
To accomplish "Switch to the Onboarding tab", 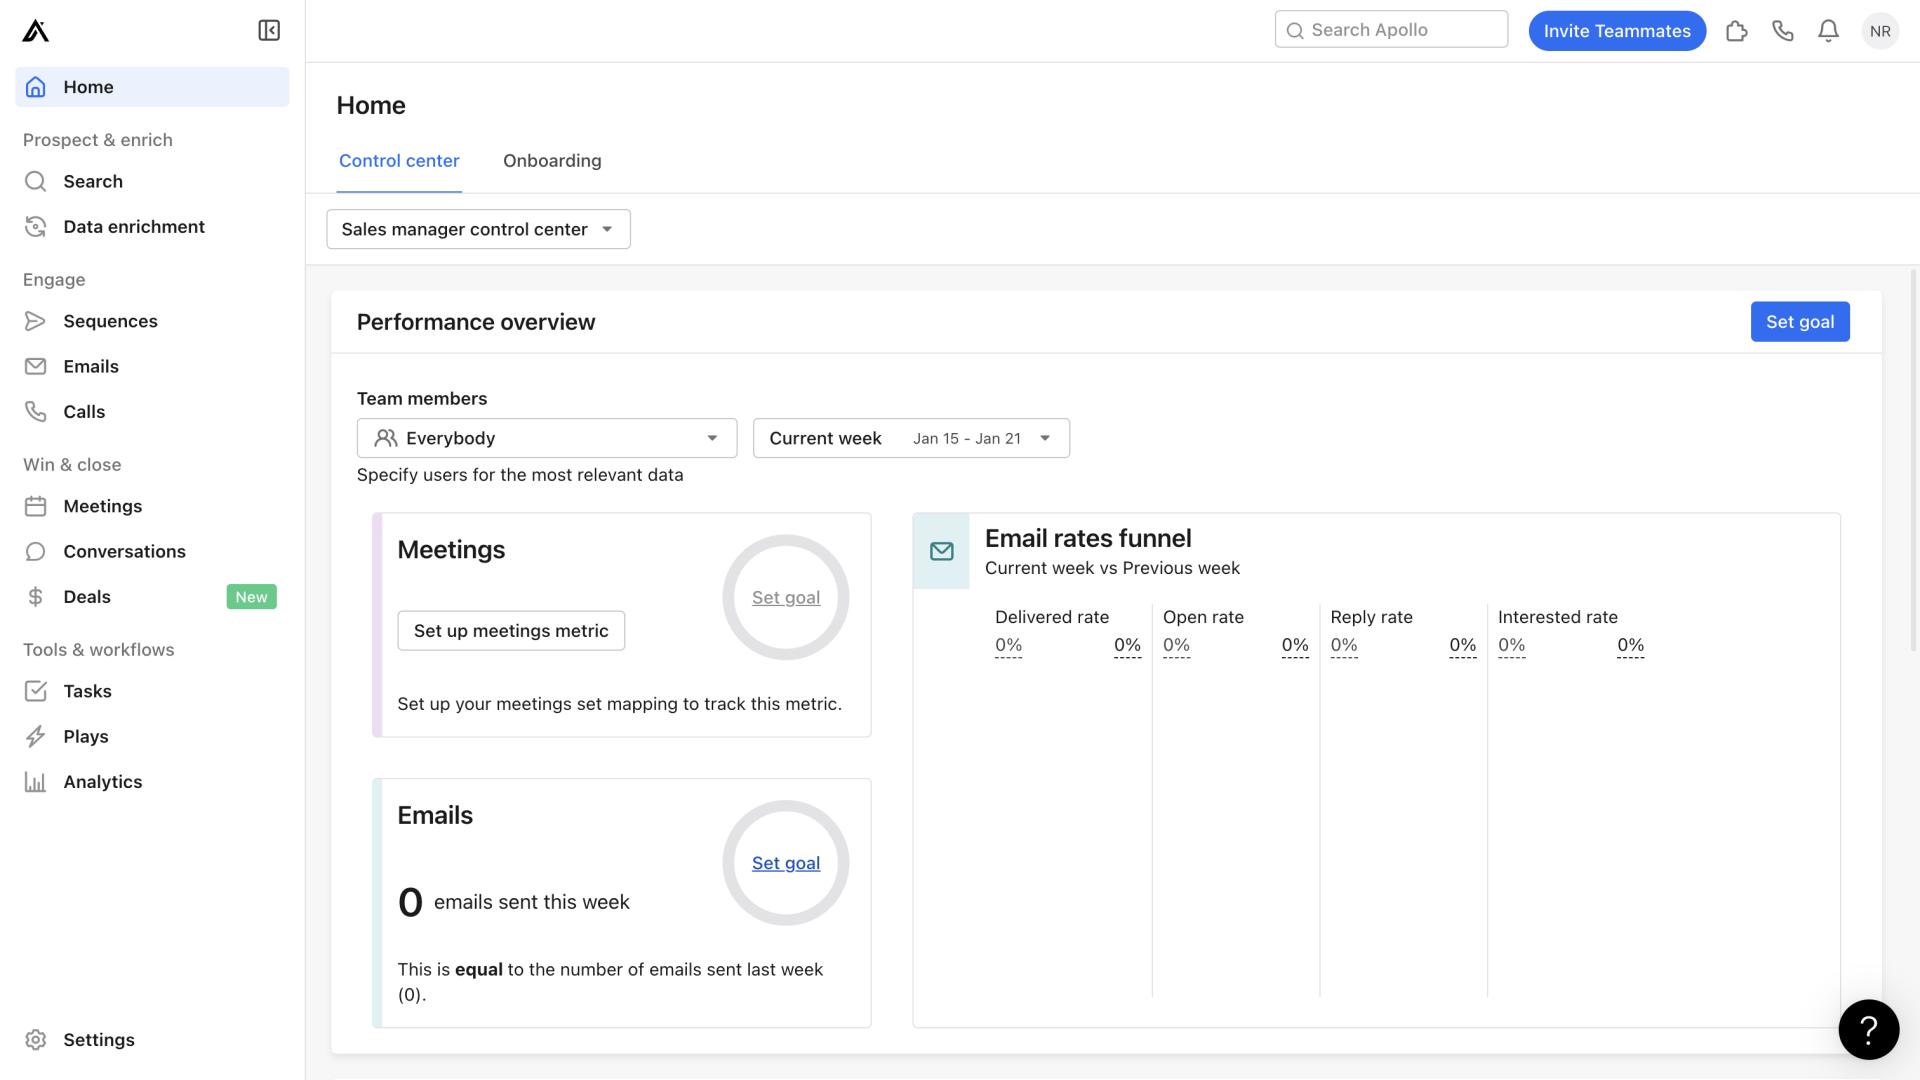I will [x=551, y=161].
